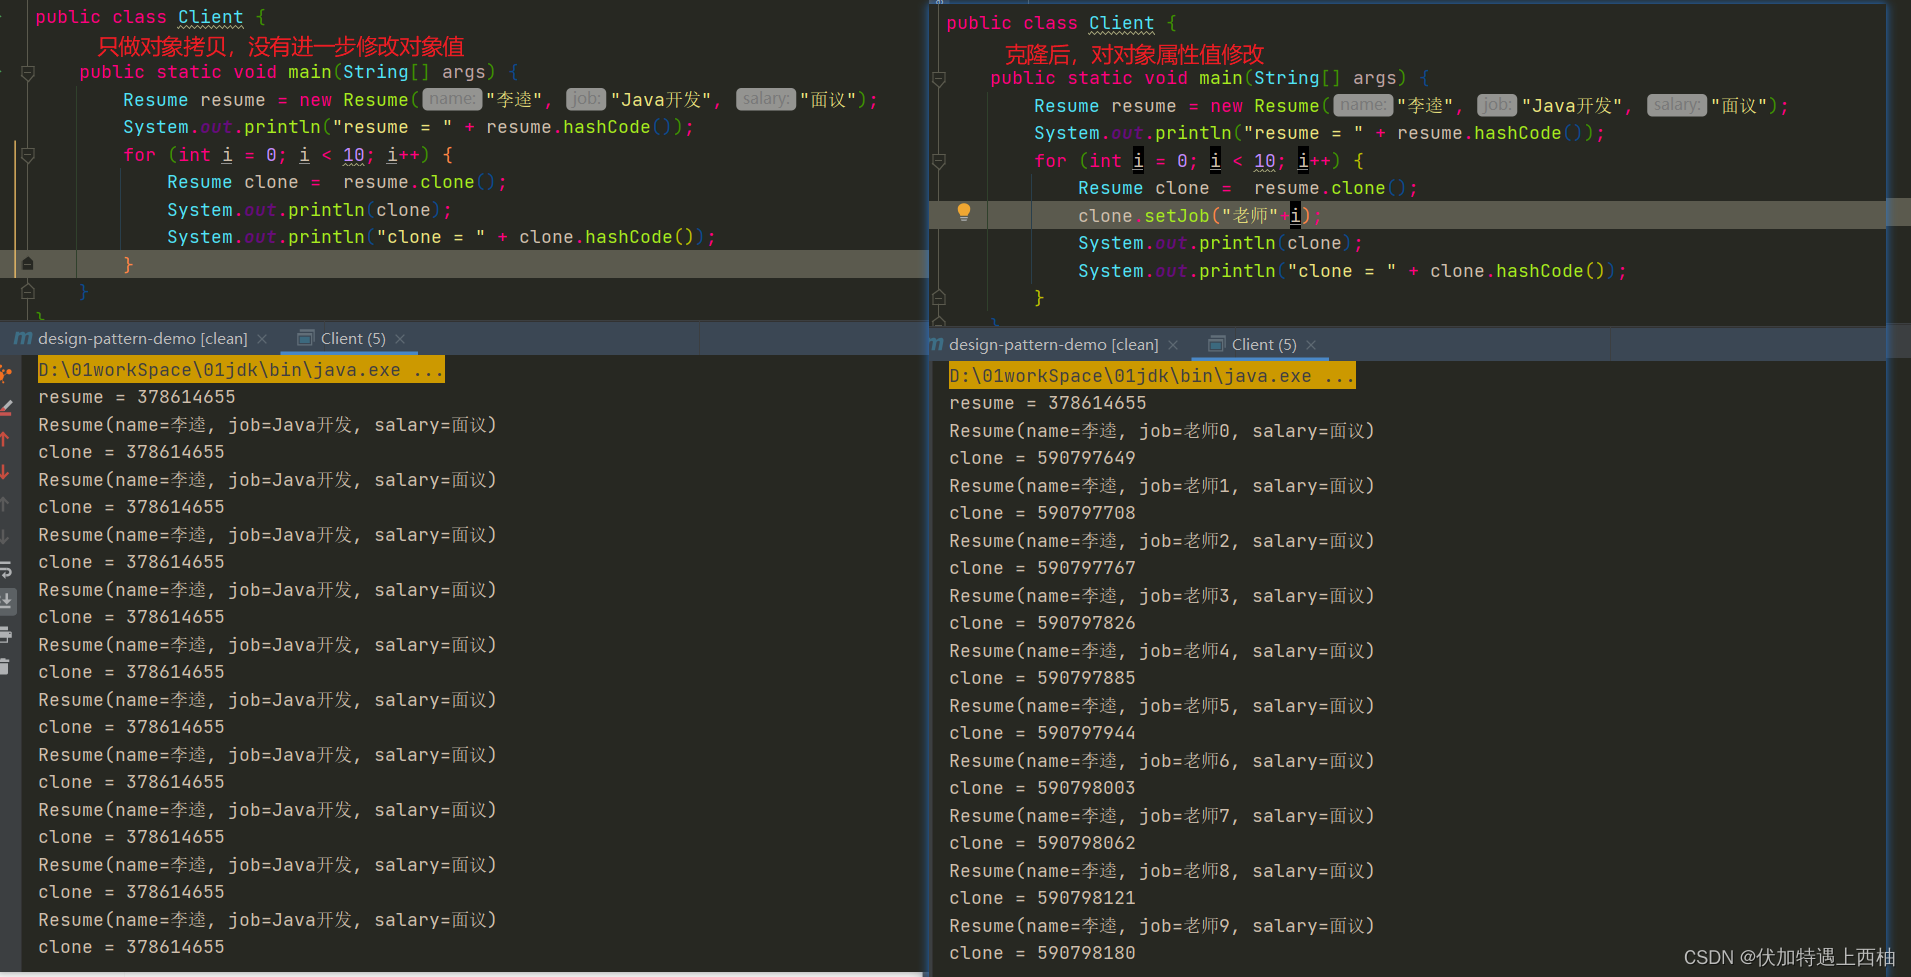Screen dimensions: 1911x977
Task: Click the run icon on the right Client (5) tab
Action: (x=1216, y=345)
